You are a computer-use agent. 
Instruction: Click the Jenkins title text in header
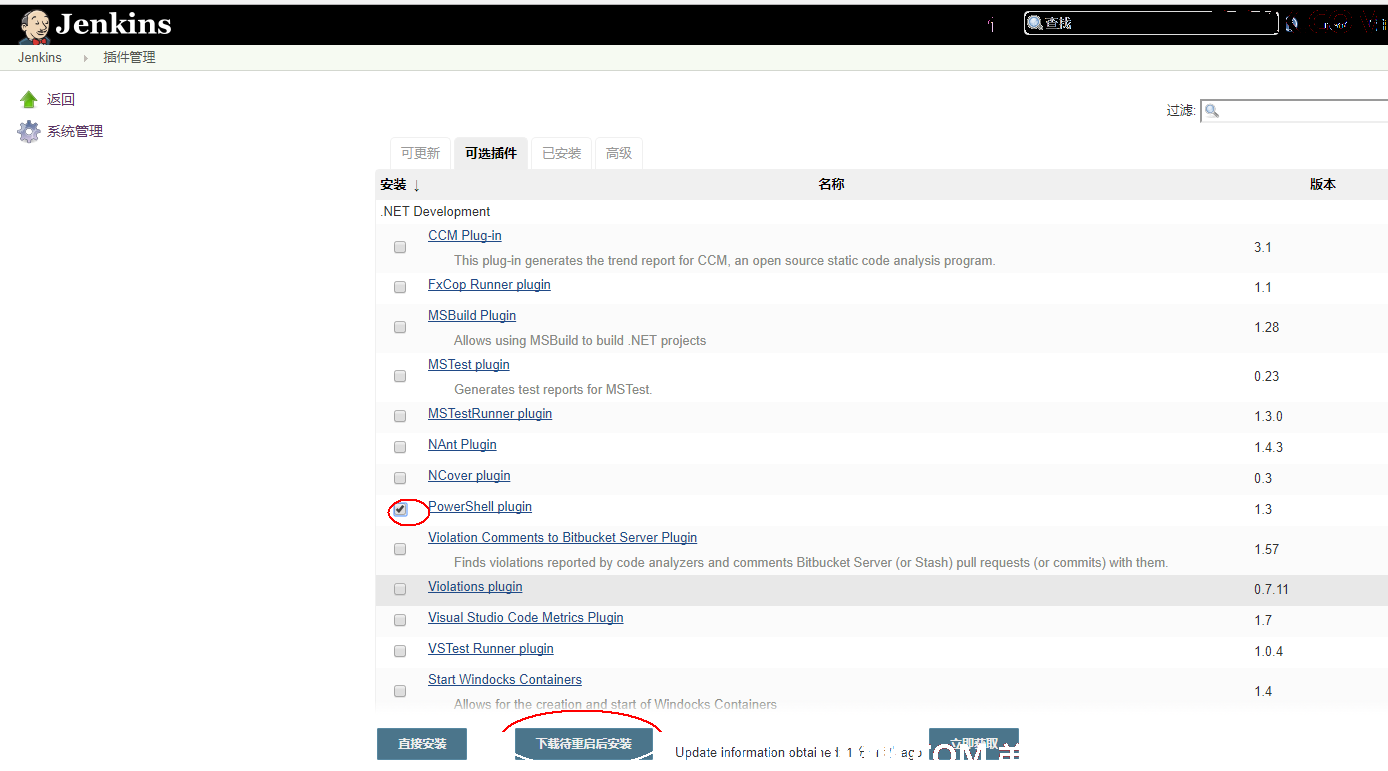(113, 24)
